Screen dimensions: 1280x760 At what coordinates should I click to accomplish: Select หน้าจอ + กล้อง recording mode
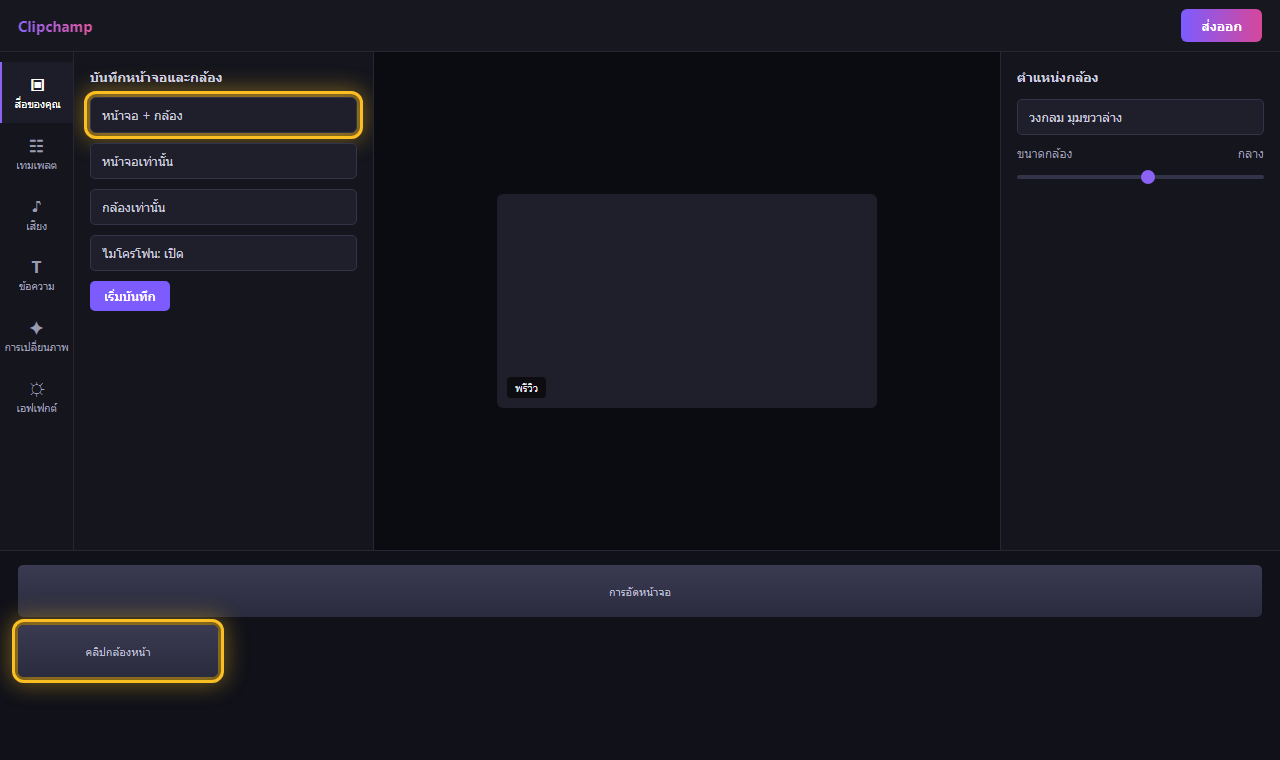coord(223,115)
